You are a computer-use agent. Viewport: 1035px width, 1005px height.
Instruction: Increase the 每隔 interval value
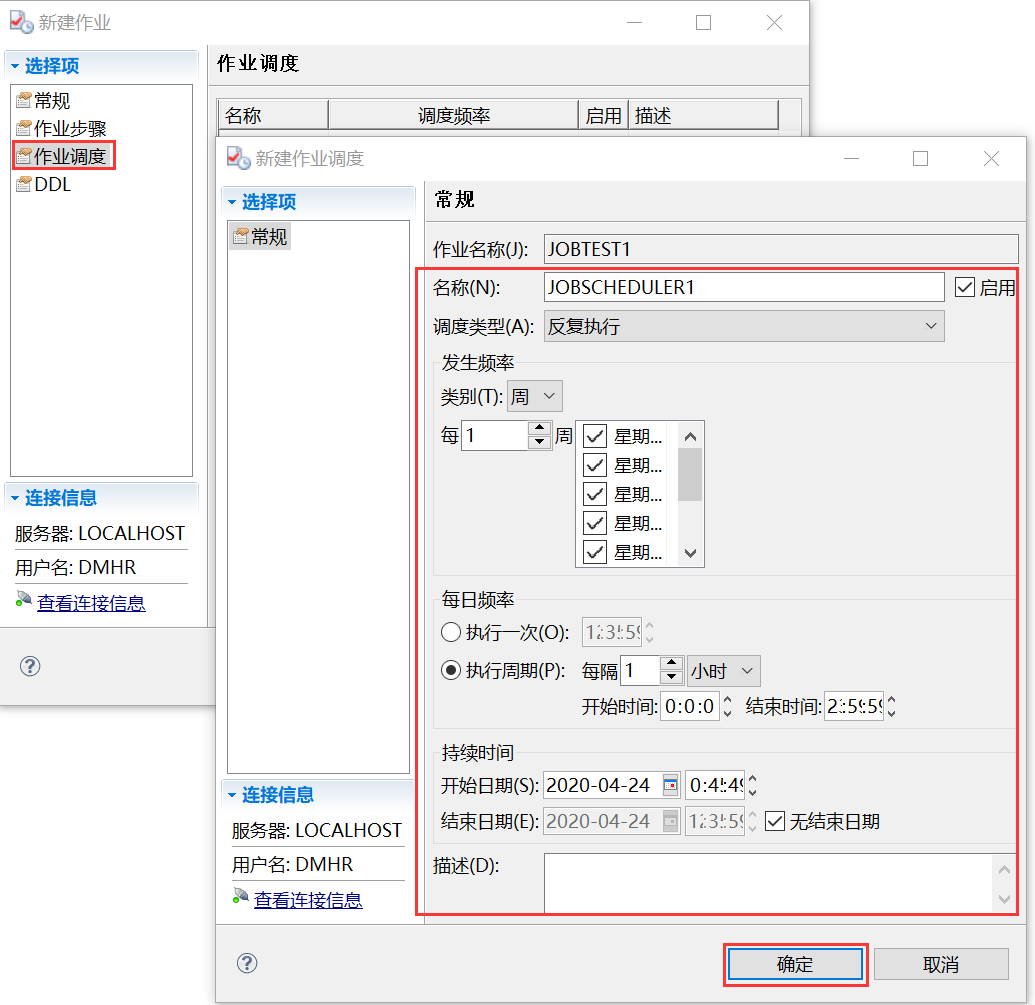tap(671, 663)
